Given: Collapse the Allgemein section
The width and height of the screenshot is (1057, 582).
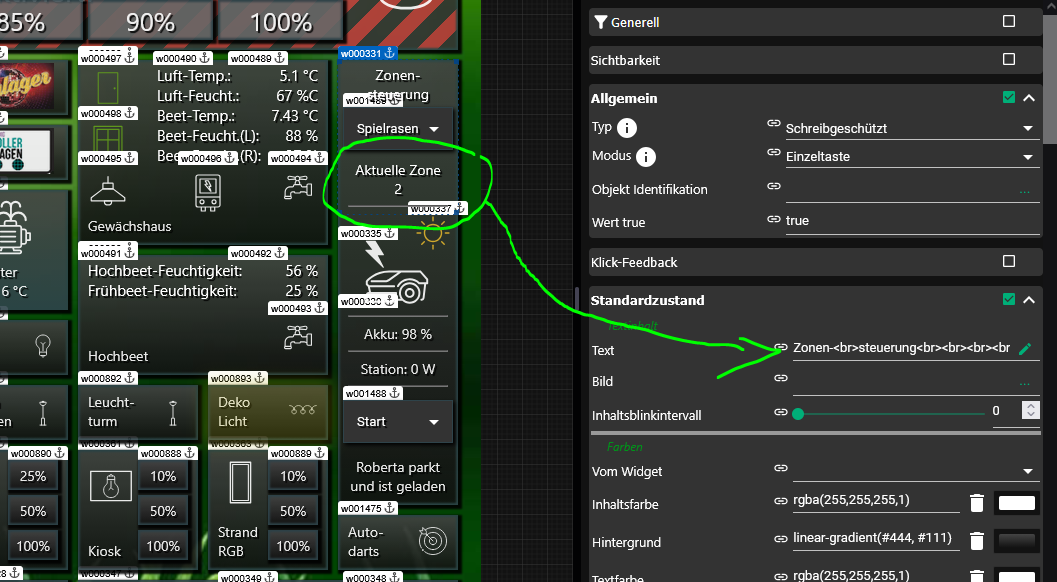Looking at the screenshot, I should point(1029,98).
